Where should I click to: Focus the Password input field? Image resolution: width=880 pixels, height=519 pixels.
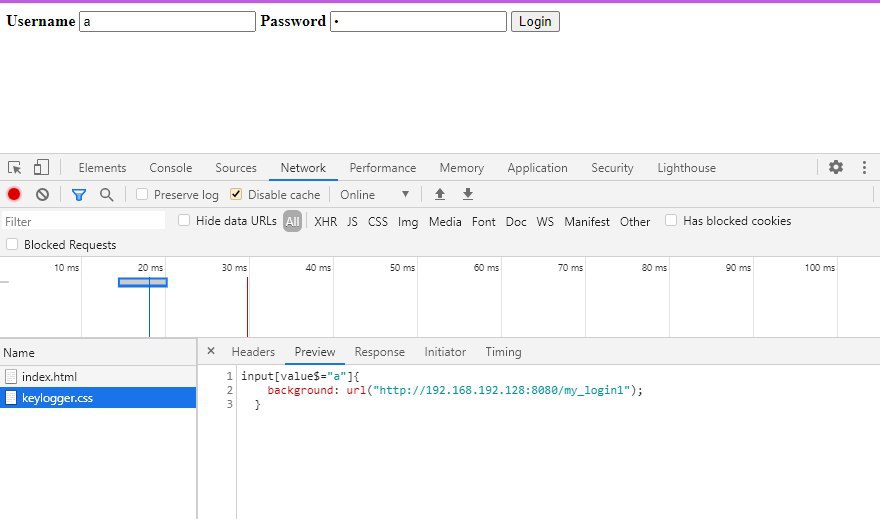click(418, 21)
